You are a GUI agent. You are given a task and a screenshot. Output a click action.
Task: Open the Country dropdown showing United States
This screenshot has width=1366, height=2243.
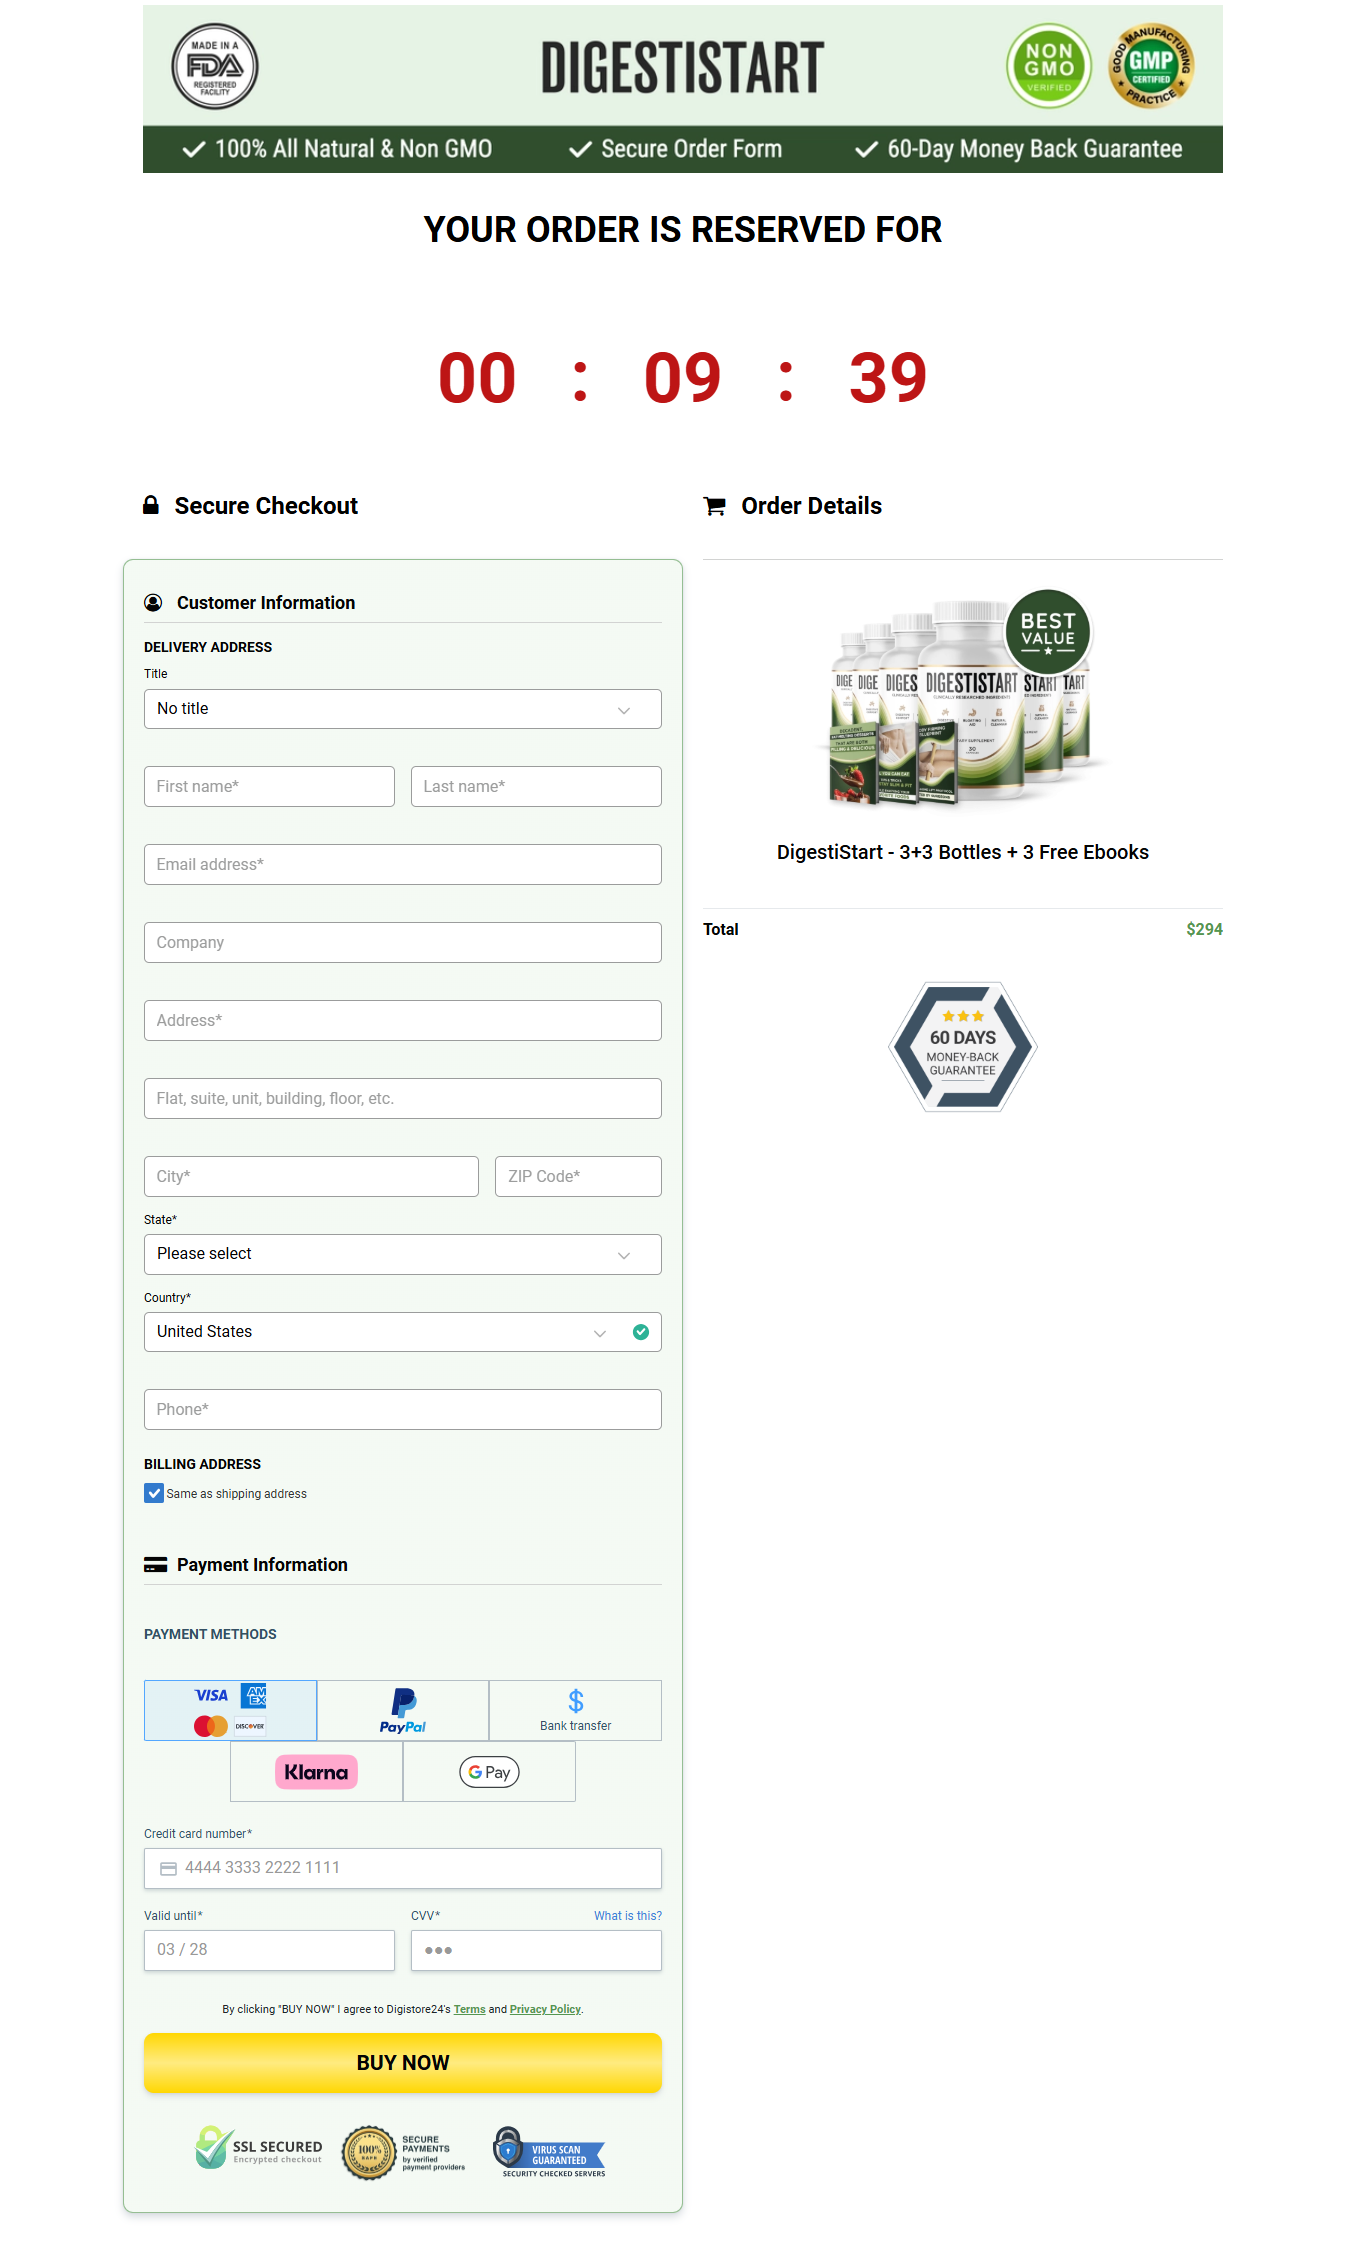(x=403, y=1332)
